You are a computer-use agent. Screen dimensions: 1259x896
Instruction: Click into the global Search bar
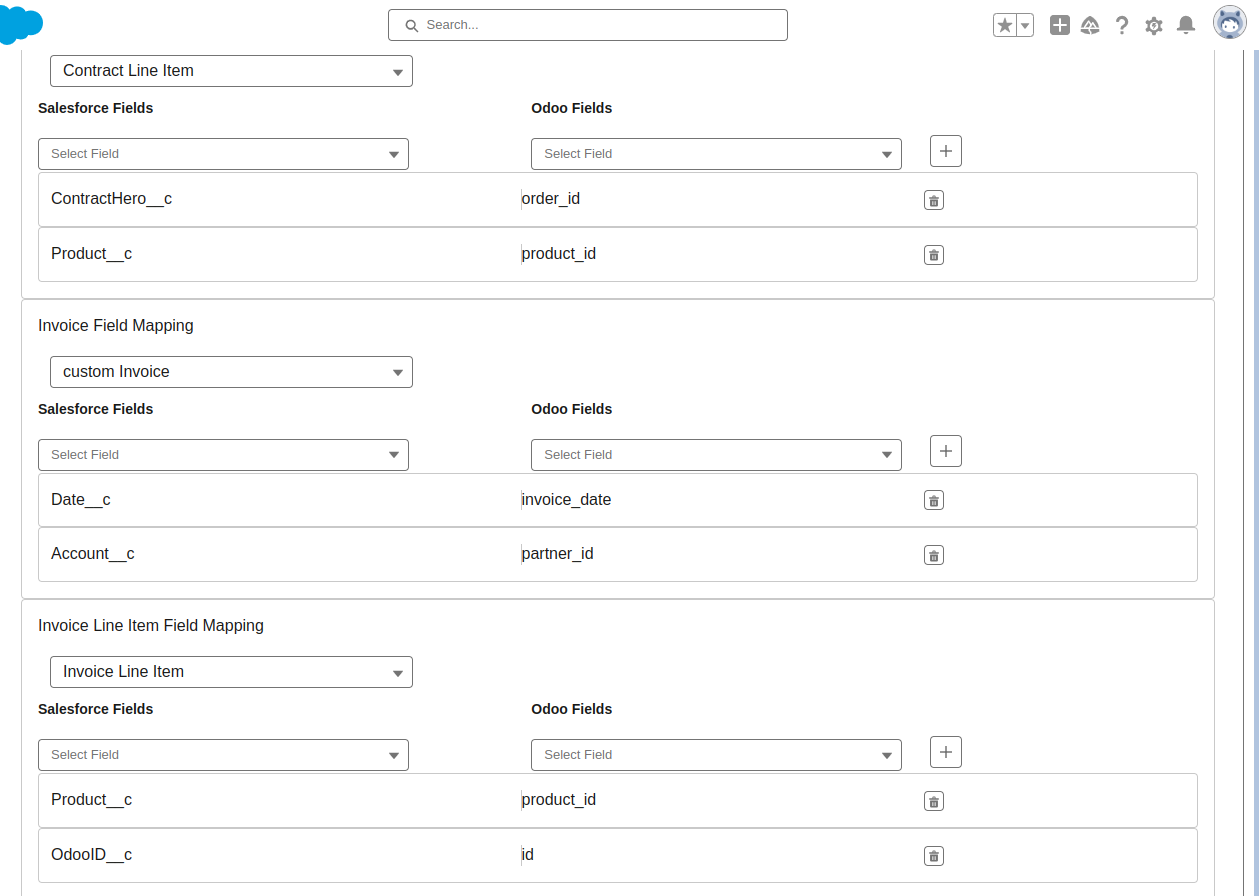pyautogui.click(x=587, y=24)
